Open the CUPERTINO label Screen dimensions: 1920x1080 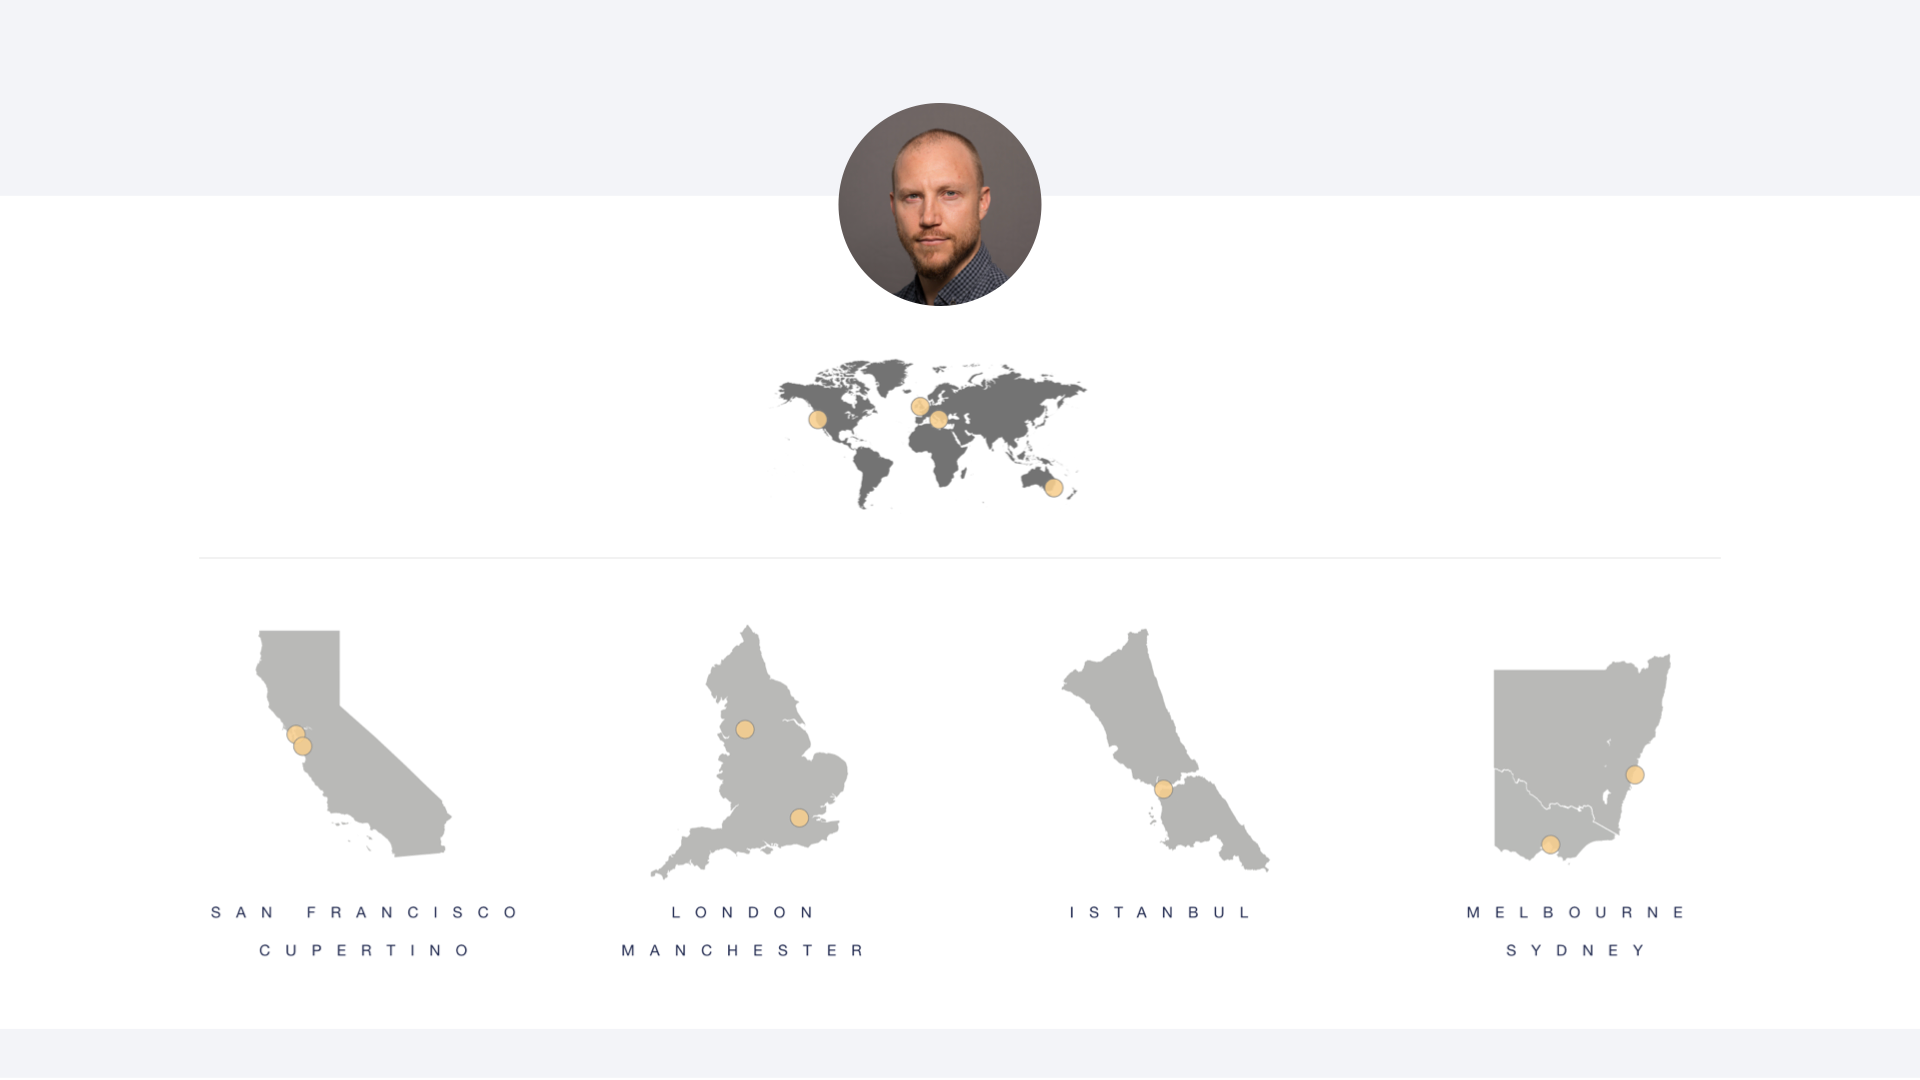[365, 950]
